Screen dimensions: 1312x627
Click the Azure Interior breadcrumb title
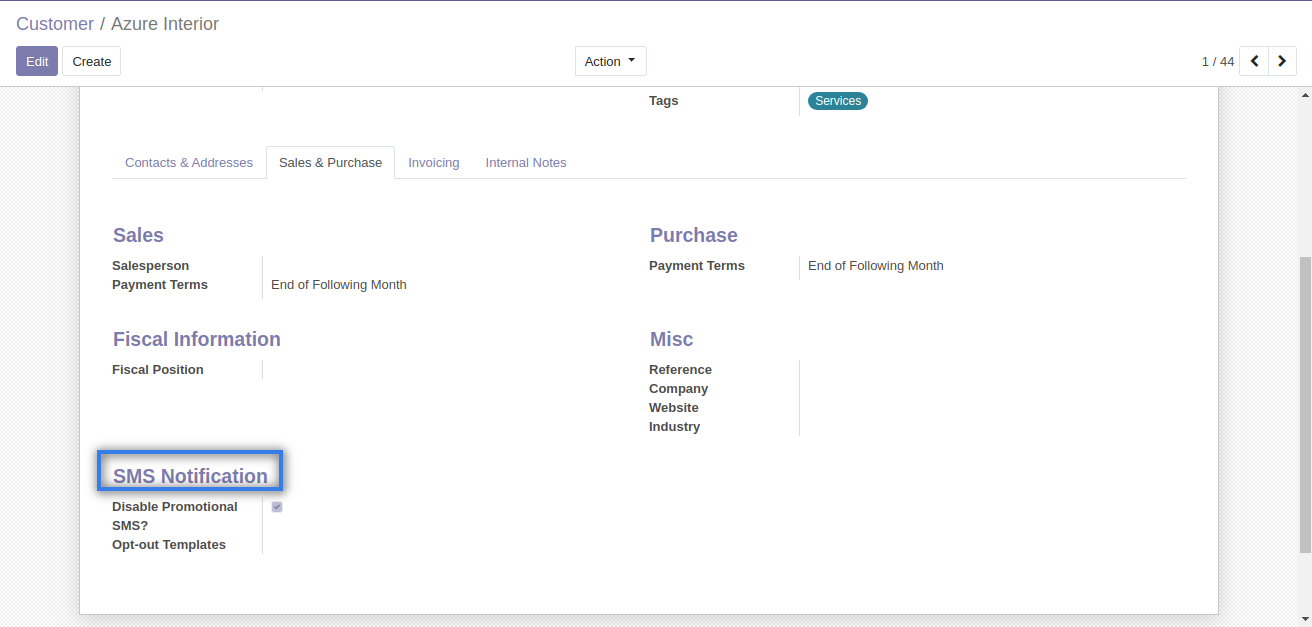tap(165, 24)
